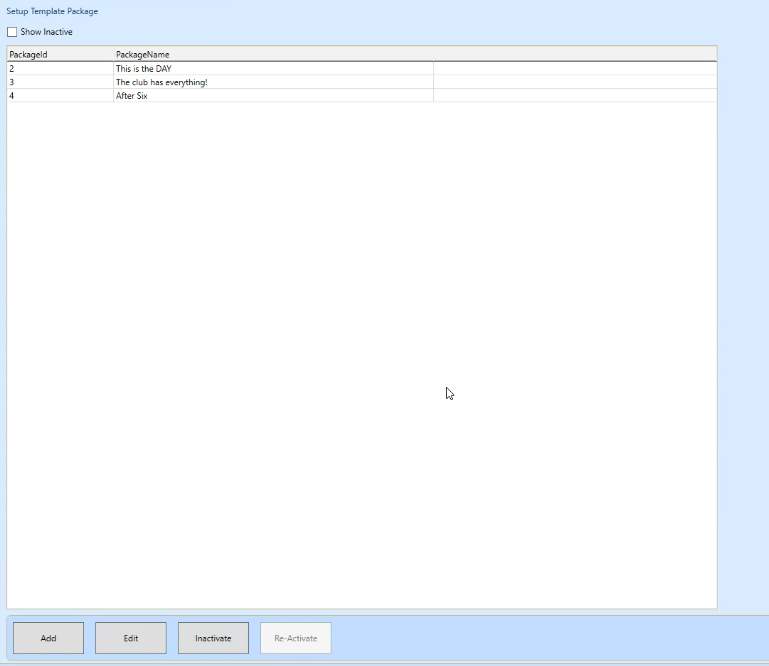Select the 'After Six' package row
The width and height of the screenshot is (769, 666).
[362, 96]
